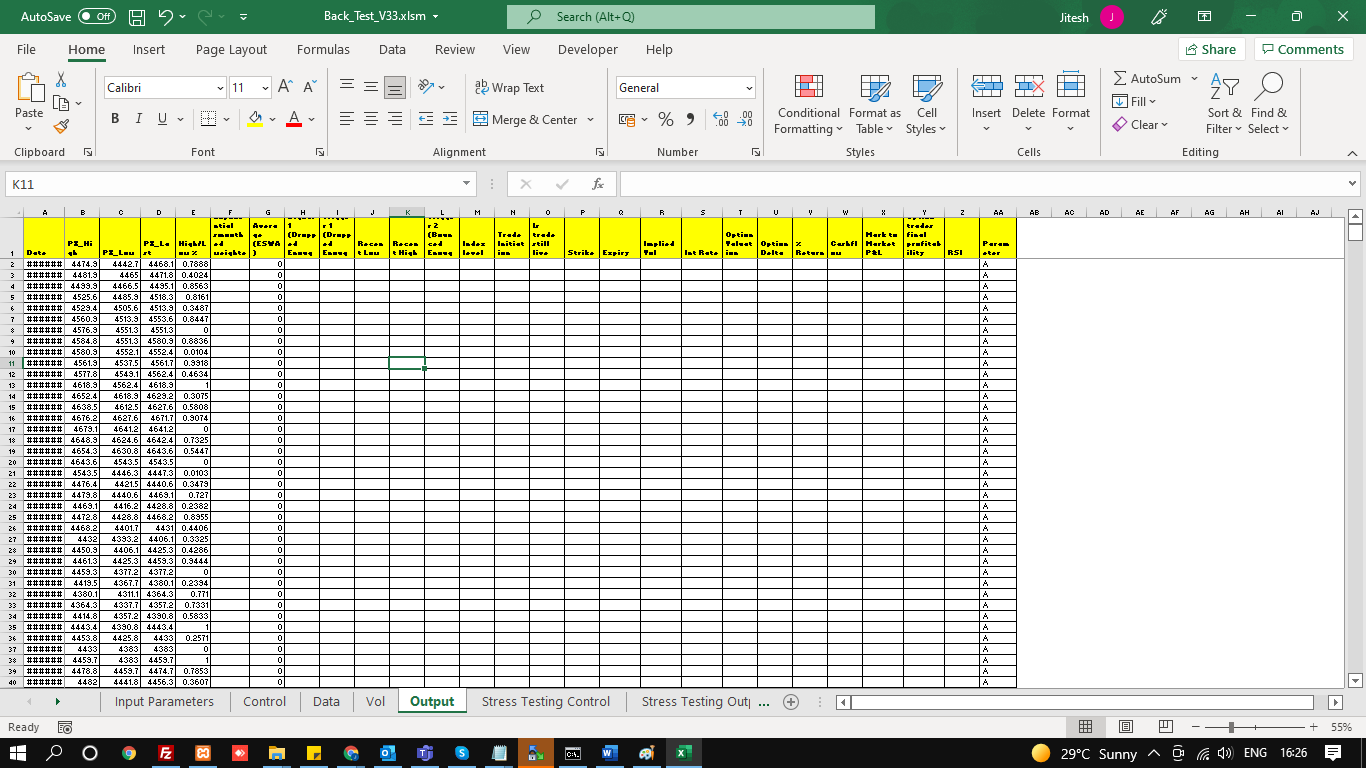The height and width of the screenshot is (768, 1366).
Task: Open the Formulas ribbon tab
Action: (323, 49)
